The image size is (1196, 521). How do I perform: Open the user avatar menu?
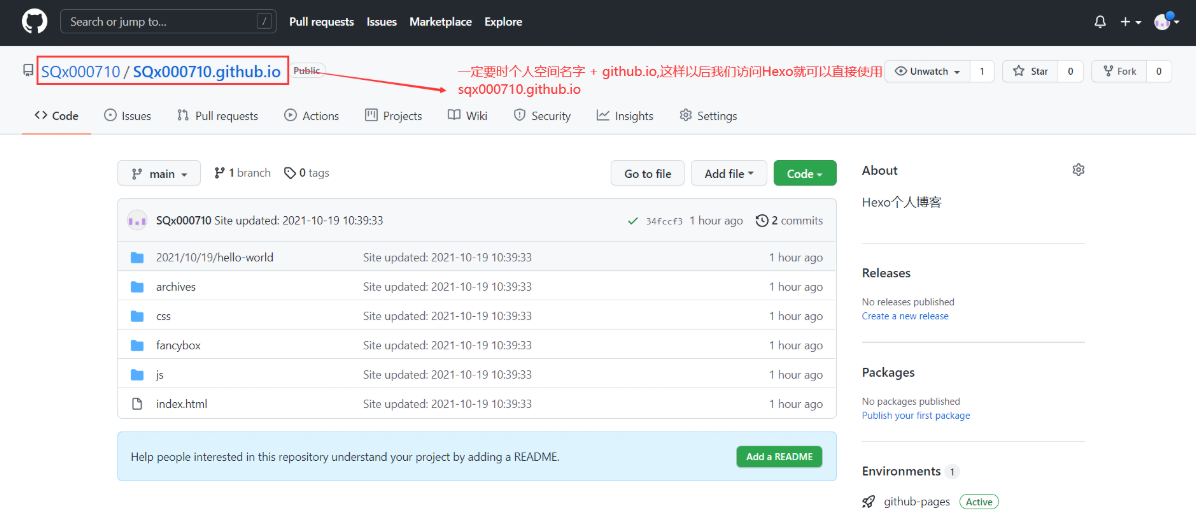click(x=1164, y=21)
